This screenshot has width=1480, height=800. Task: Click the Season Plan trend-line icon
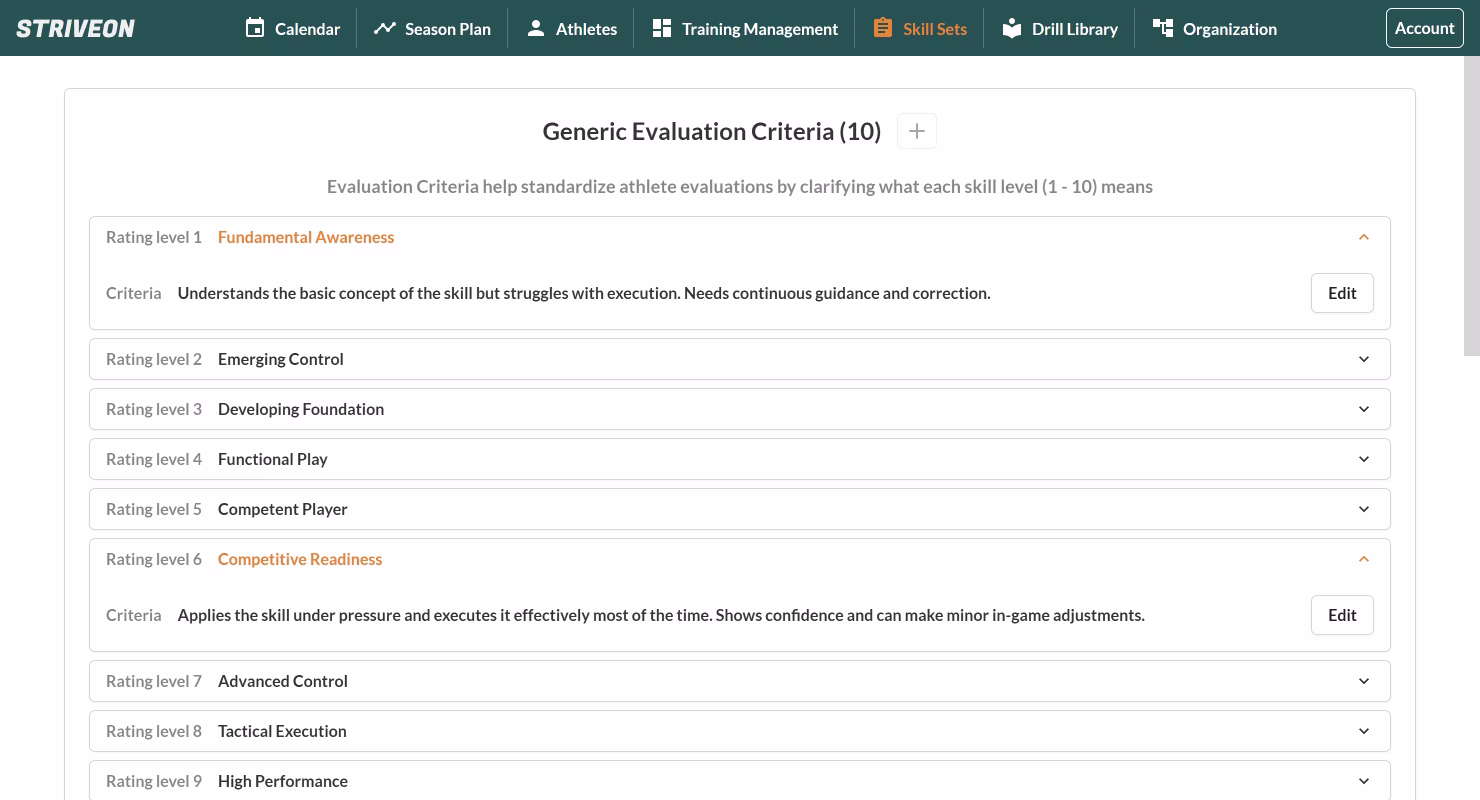click(384, 28)
